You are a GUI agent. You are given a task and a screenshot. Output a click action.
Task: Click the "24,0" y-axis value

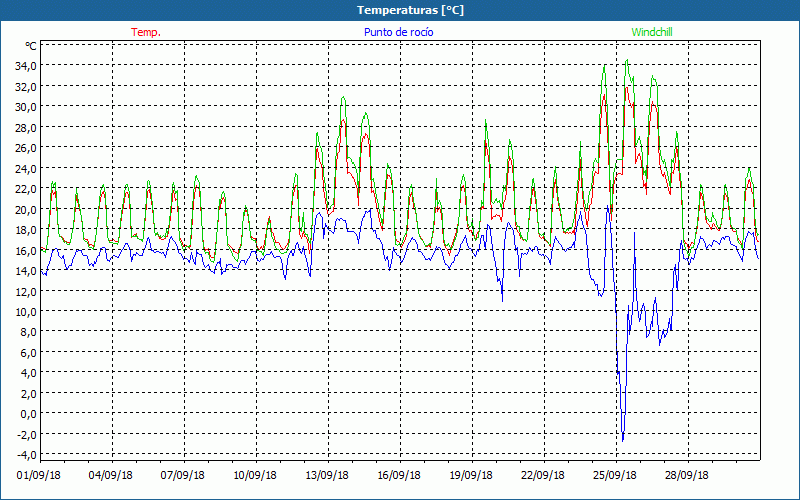tap(26, 168)
